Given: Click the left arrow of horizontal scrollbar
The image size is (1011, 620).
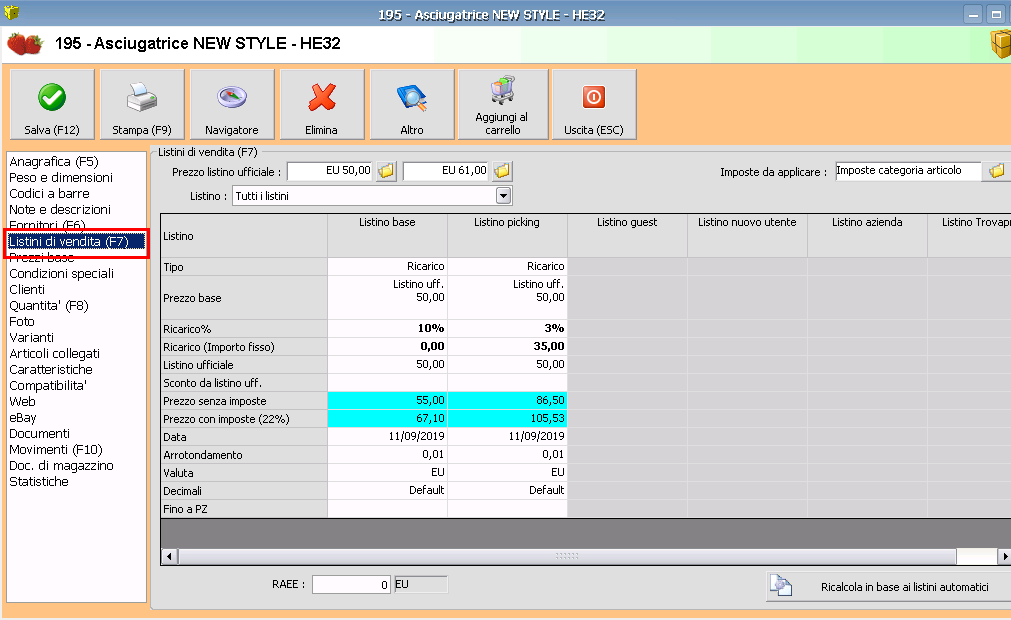Looking at the screenshot, I should pyautogui.click(x=169, y=556).
